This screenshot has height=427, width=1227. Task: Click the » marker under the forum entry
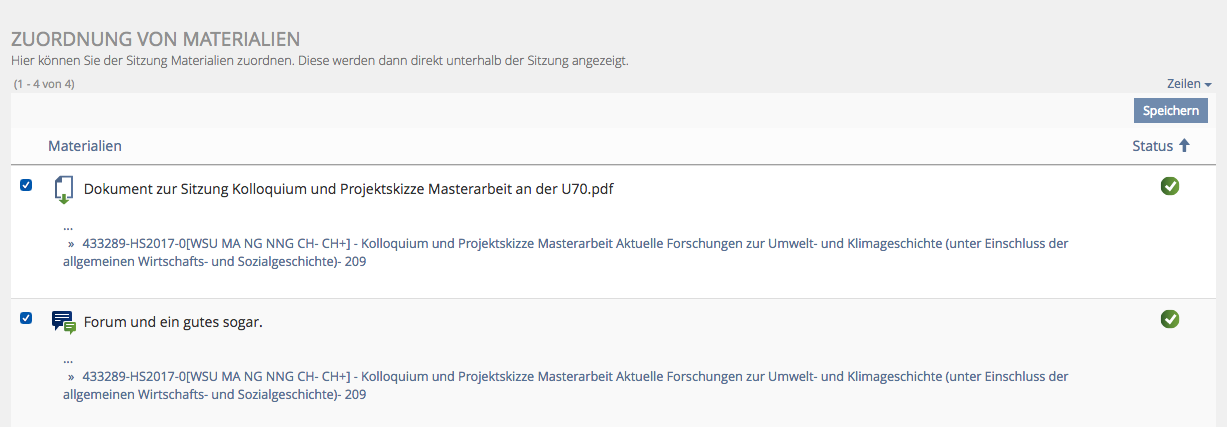click(71, 377)
